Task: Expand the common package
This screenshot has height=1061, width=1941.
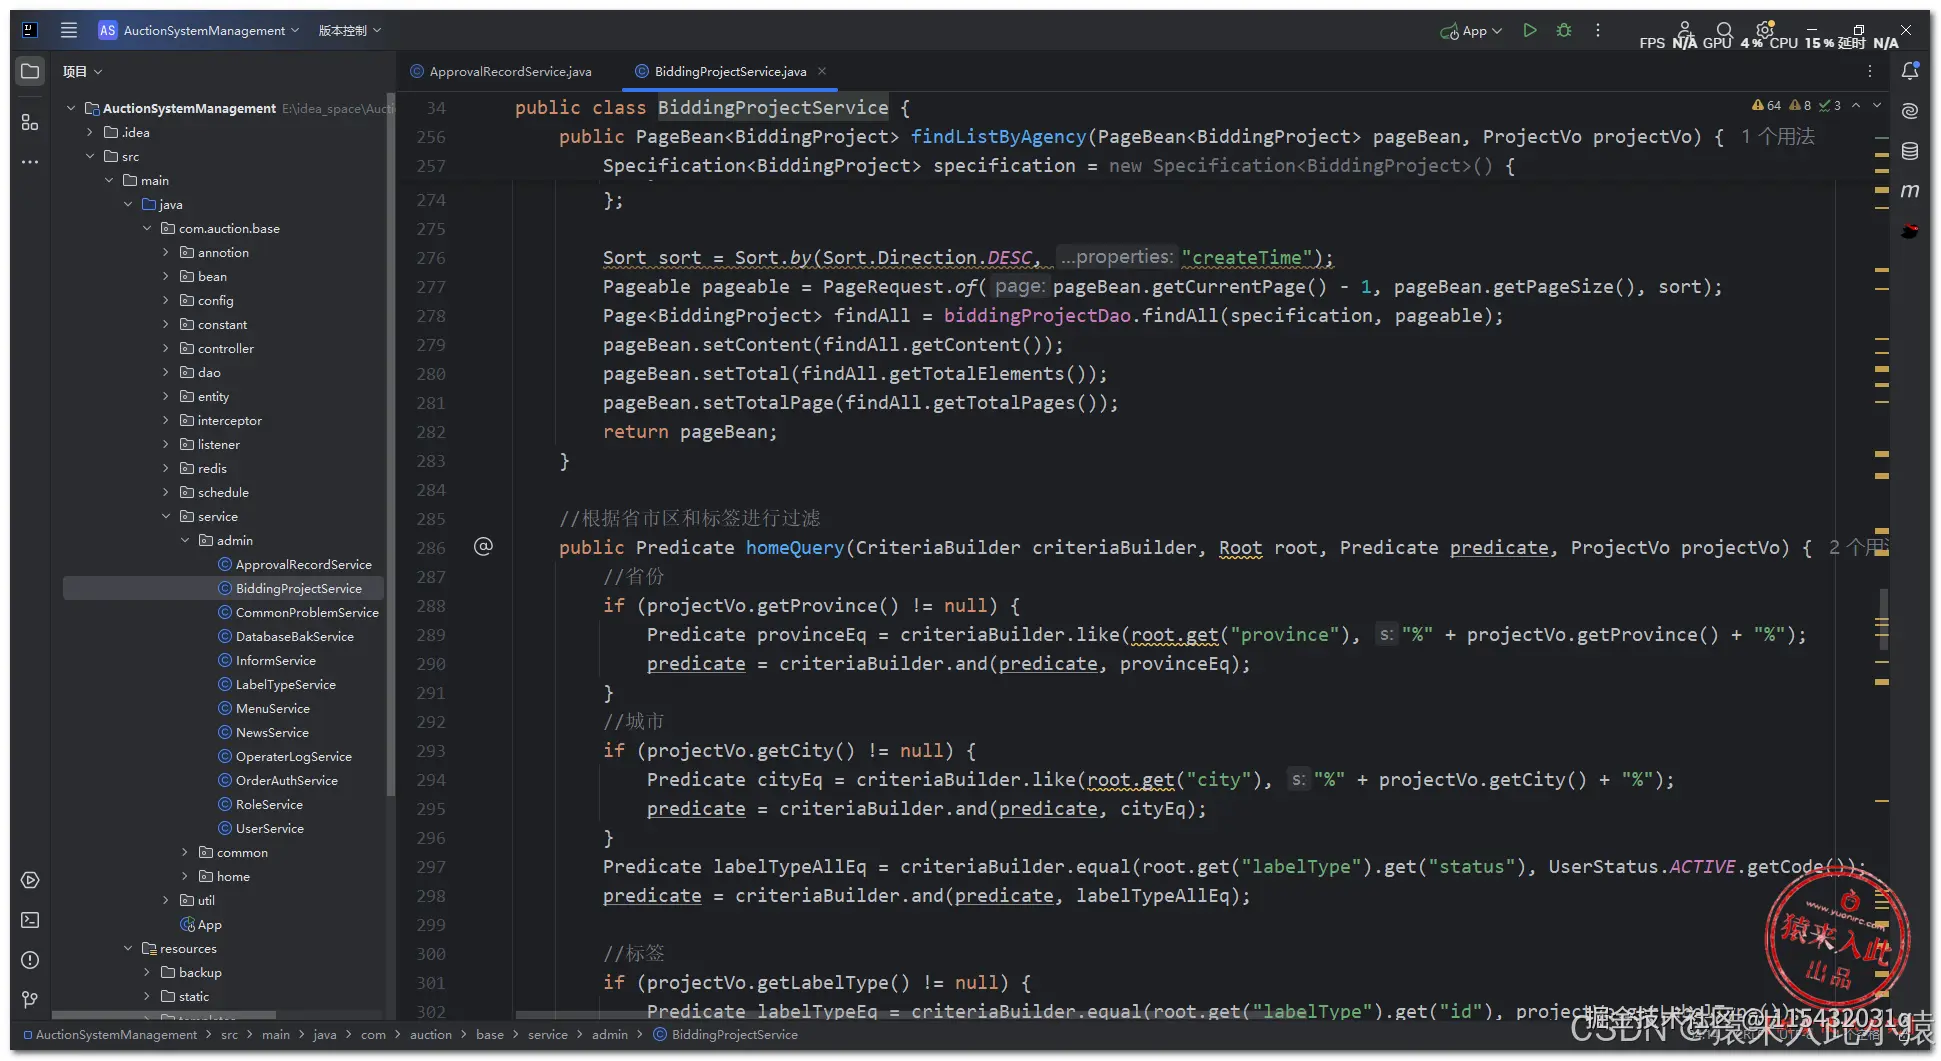Action: tap(185, 852)
